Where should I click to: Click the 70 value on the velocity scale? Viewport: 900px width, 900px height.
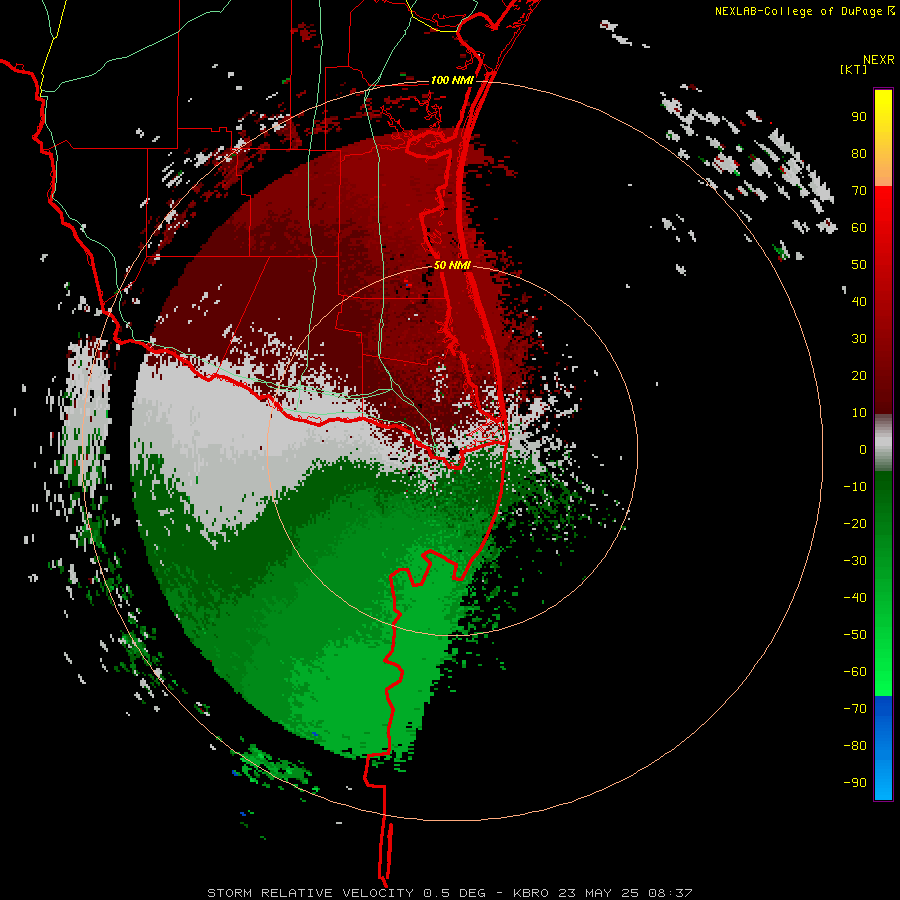coord(859,191)
